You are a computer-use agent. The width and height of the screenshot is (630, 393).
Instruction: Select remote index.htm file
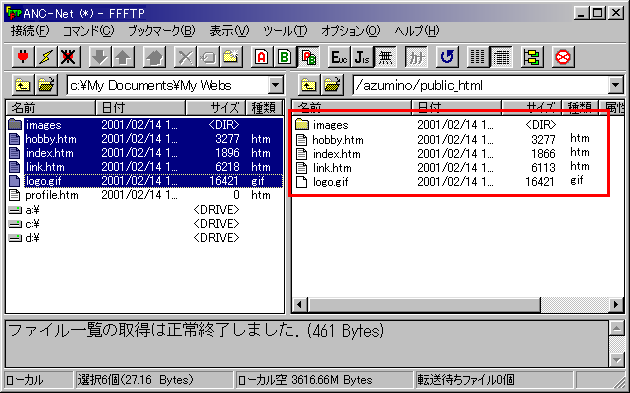coord(328,154)
